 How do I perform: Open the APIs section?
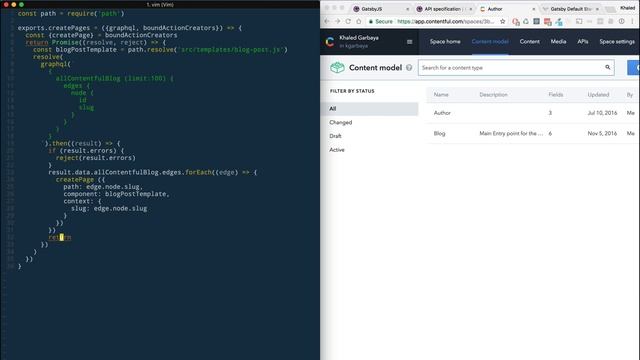point(582,42)
